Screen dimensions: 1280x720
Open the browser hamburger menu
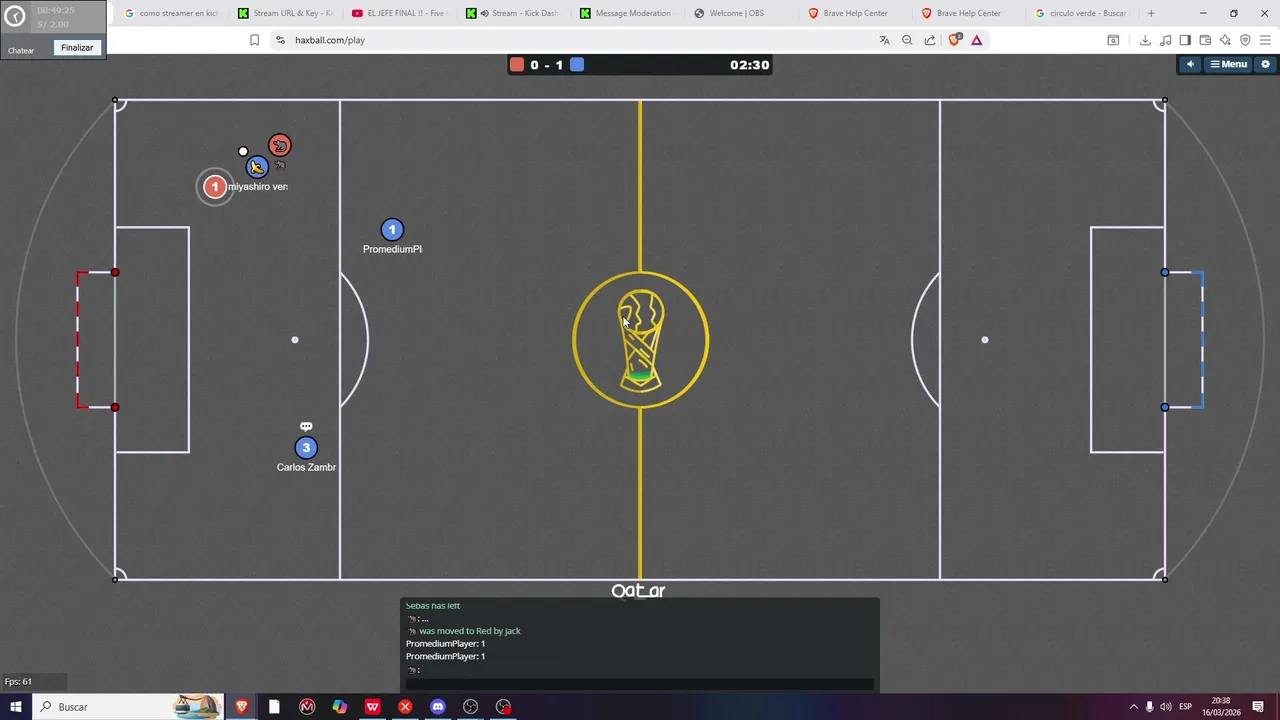(x=1265, y=40)
